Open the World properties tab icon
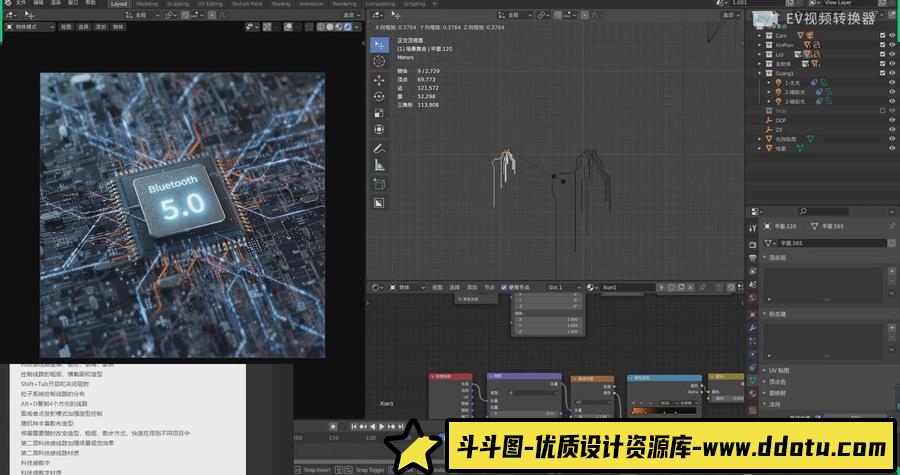Screen dimensions: 900x475 [752, 298]
